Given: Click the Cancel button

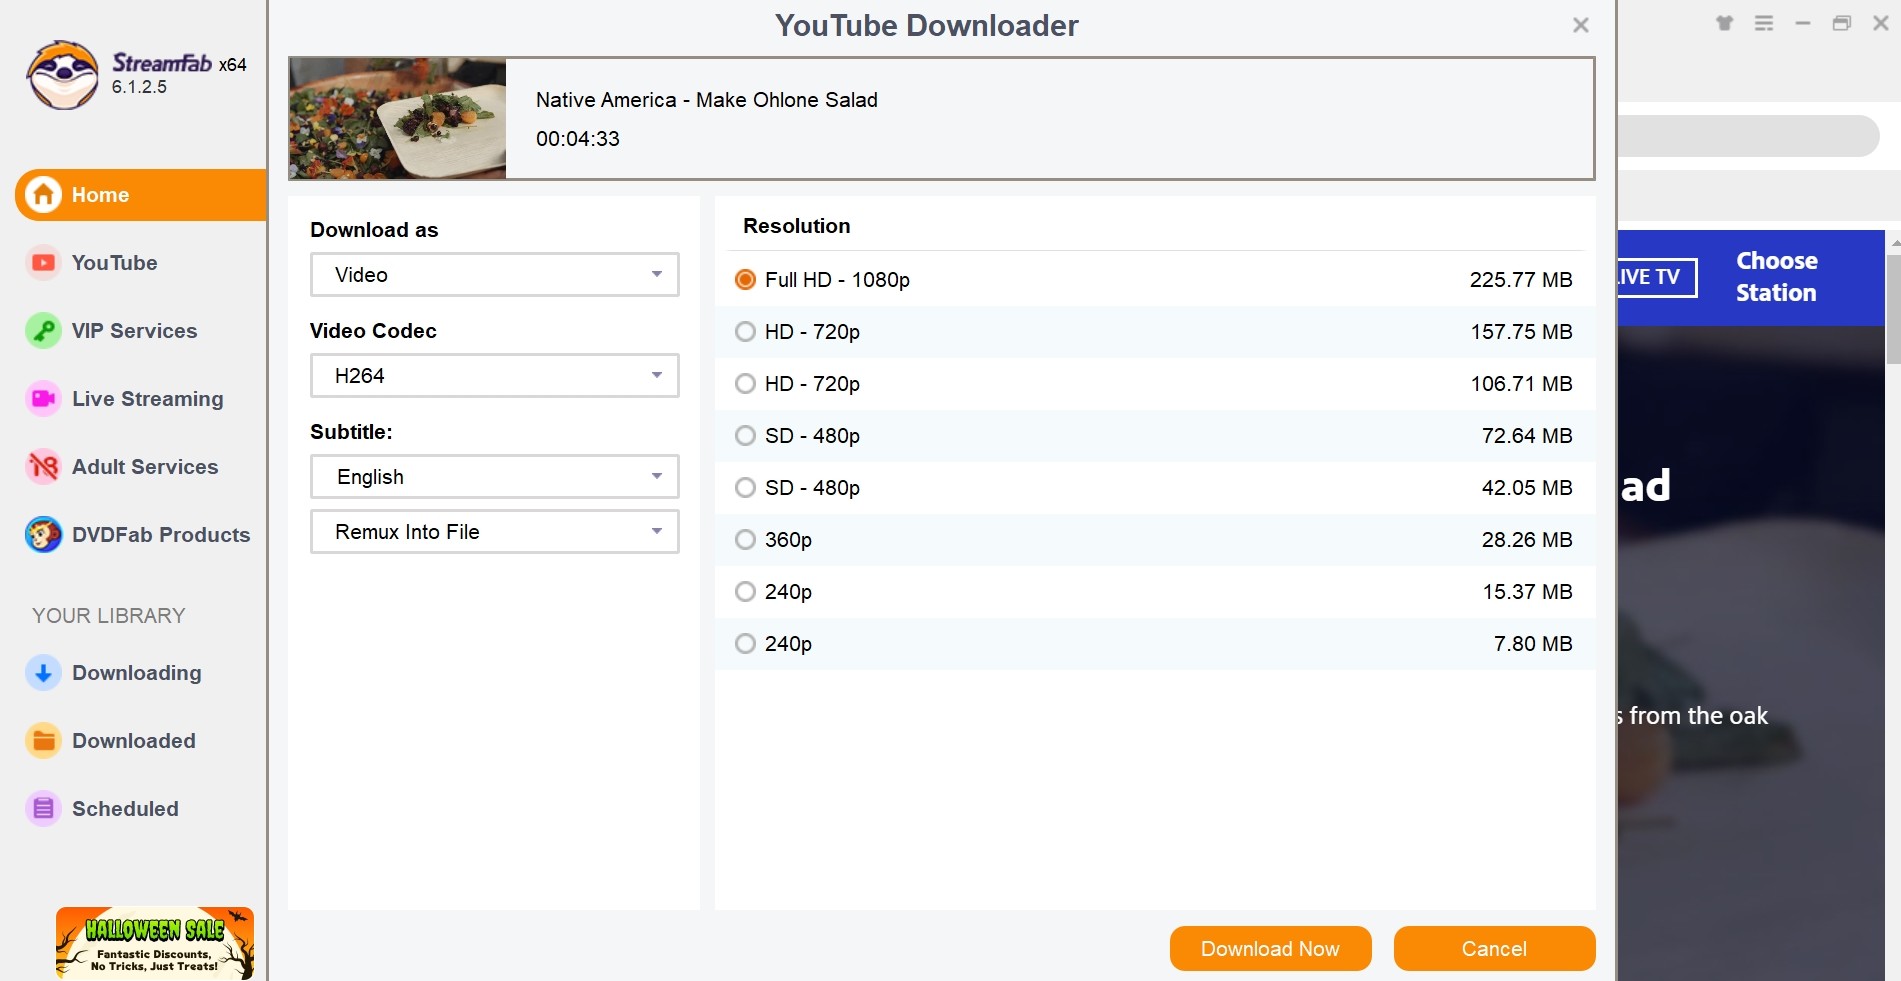Looking at the screenshot, I should click(1494, 949).
